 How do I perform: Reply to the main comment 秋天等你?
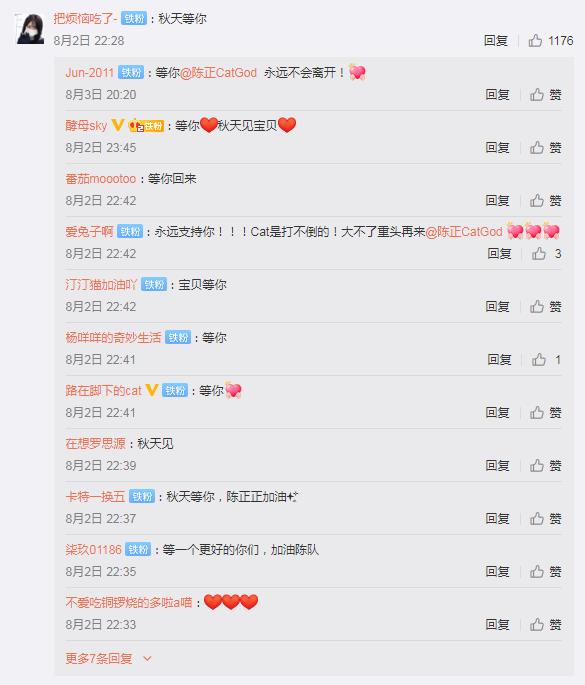pyautogui.click(x=495, y=41)
